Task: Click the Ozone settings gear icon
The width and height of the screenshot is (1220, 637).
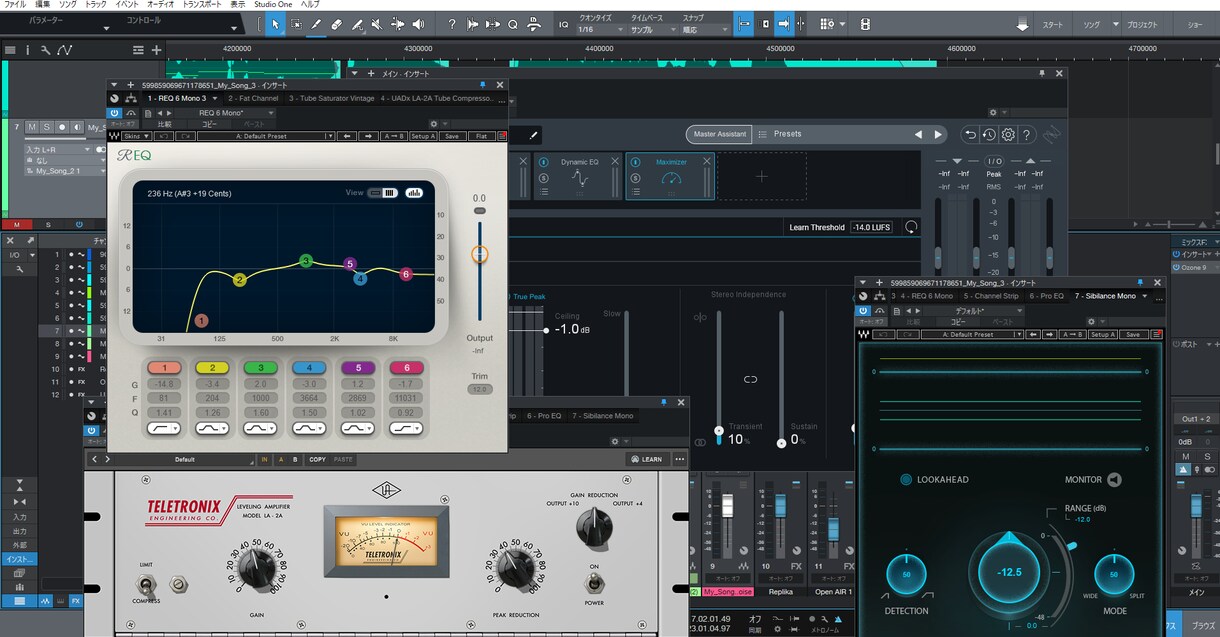Action: pos(1008,135)
